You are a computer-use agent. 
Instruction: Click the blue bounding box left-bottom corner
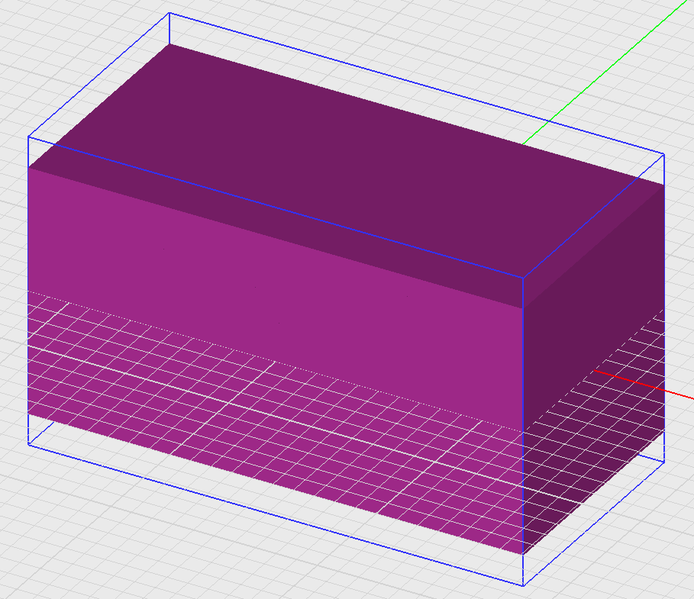[26, 441]
